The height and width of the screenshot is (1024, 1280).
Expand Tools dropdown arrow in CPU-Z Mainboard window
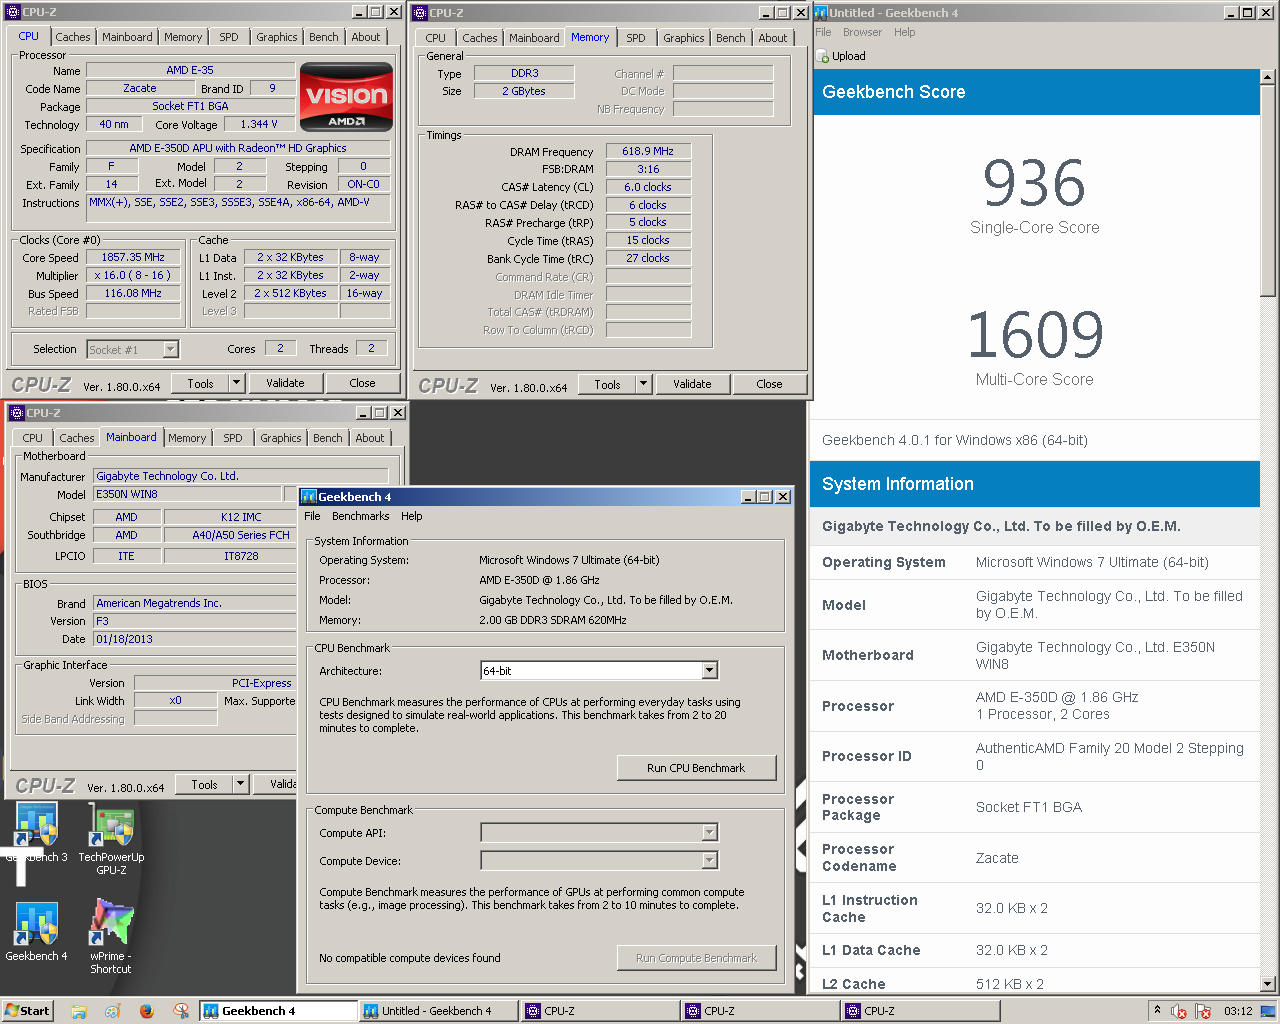240,785
